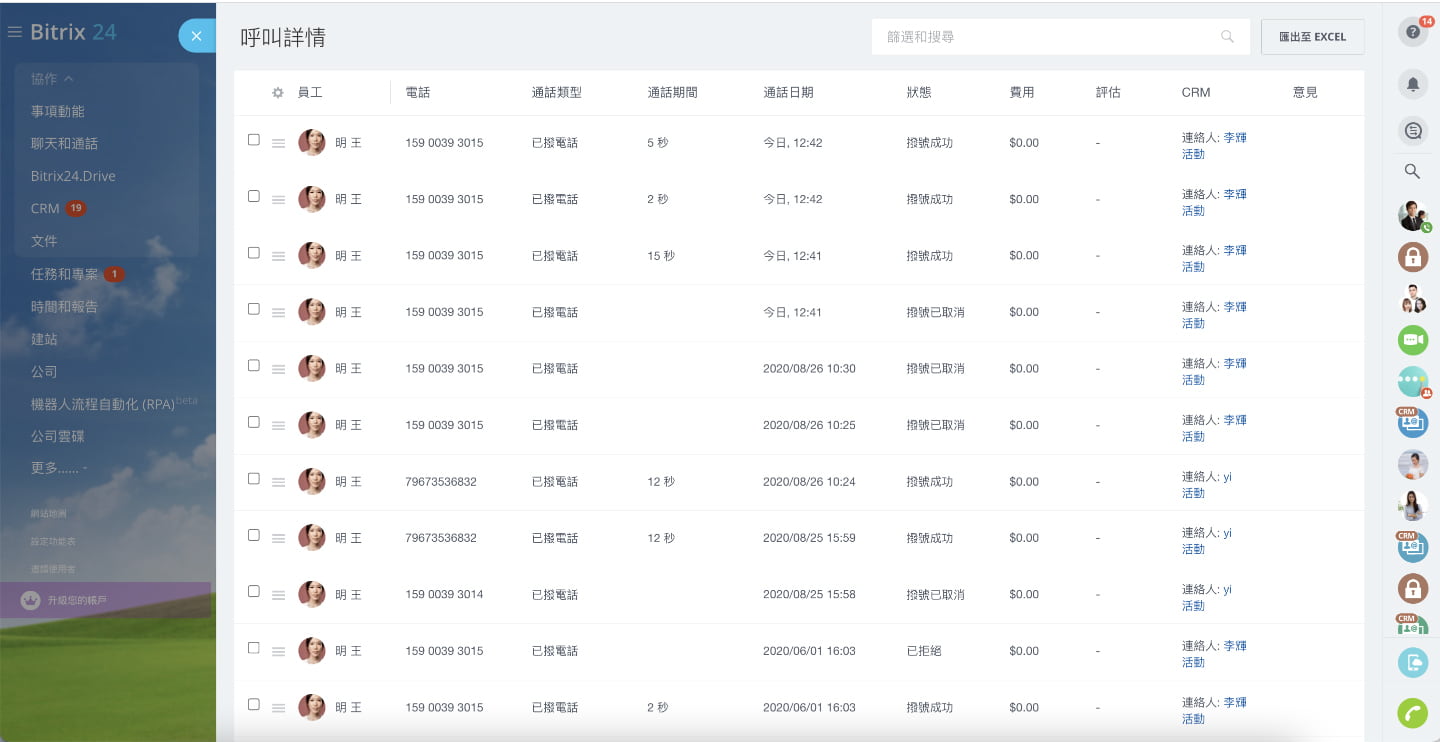The width and height of the screenshot is (1440, 742).
Task: Sort by the 狀態 column header
Action: pyautogui.click(x=919, y=92)
